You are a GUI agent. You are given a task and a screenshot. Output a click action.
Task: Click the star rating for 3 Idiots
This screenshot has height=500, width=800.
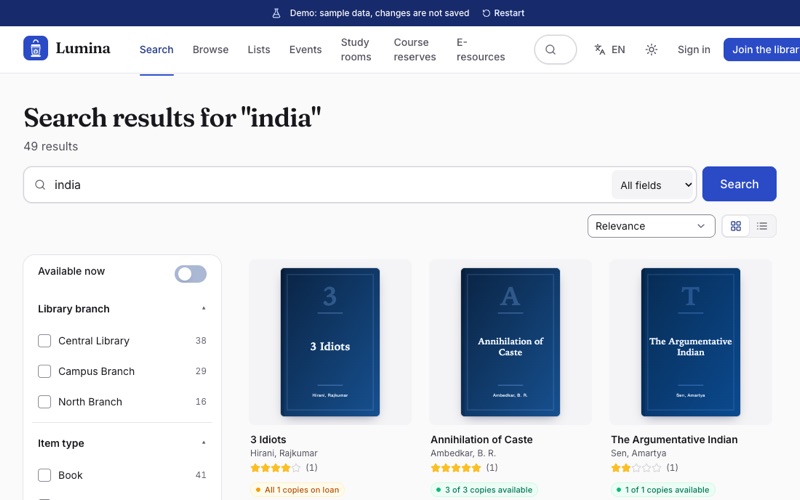[275, 467]
